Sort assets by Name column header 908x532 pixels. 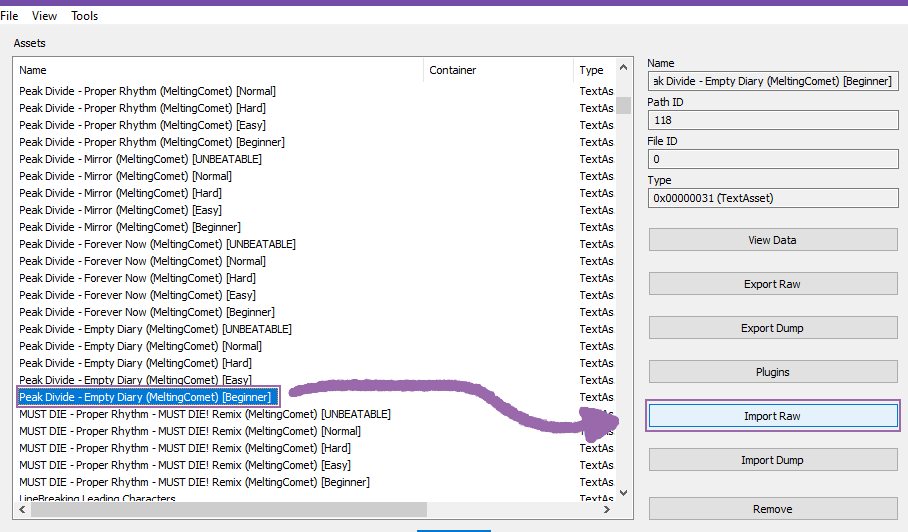click(218, 70)
